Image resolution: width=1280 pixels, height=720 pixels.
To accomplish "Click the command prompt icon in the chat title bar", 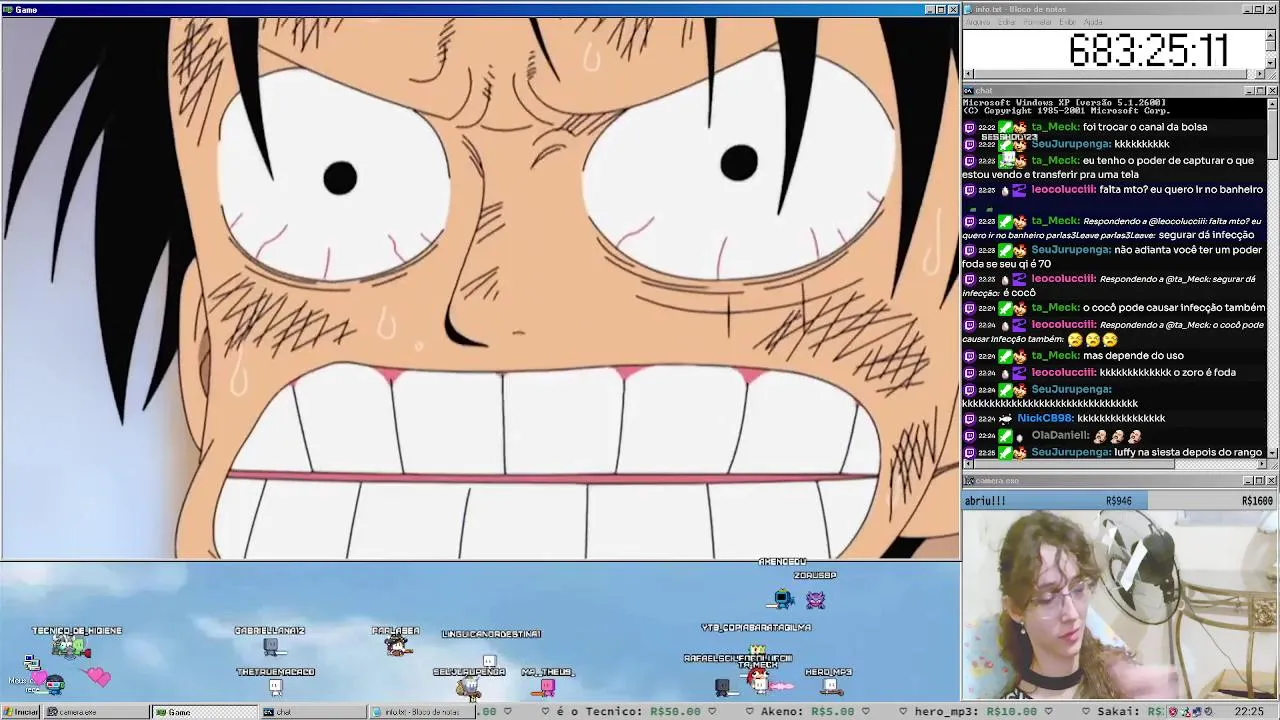I will point(969,91).
